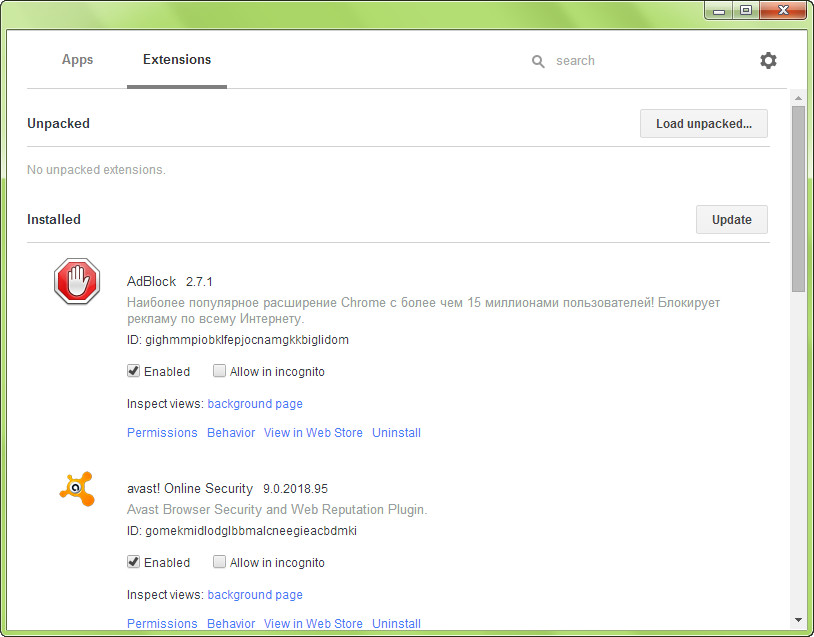
Task: Click the 'Avast Browser Security and Web Reputation Plugin.' description
Action: (x=277, y=510)
